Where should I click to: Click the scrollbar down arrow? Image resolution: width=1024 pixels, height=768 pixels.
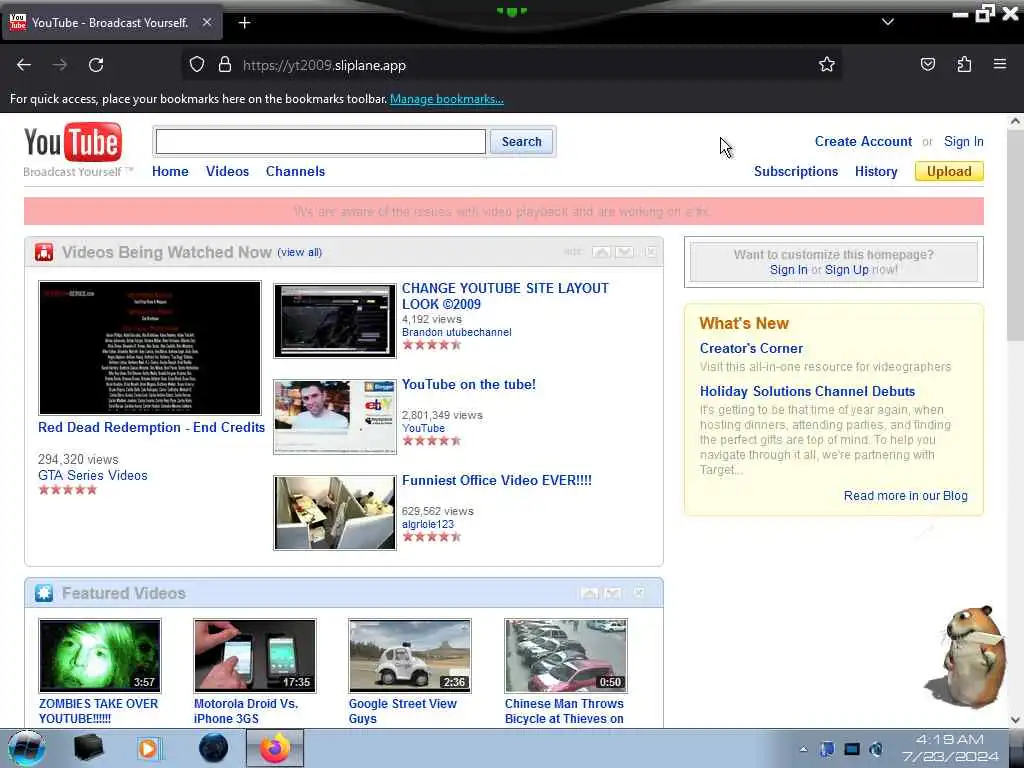1015,720
